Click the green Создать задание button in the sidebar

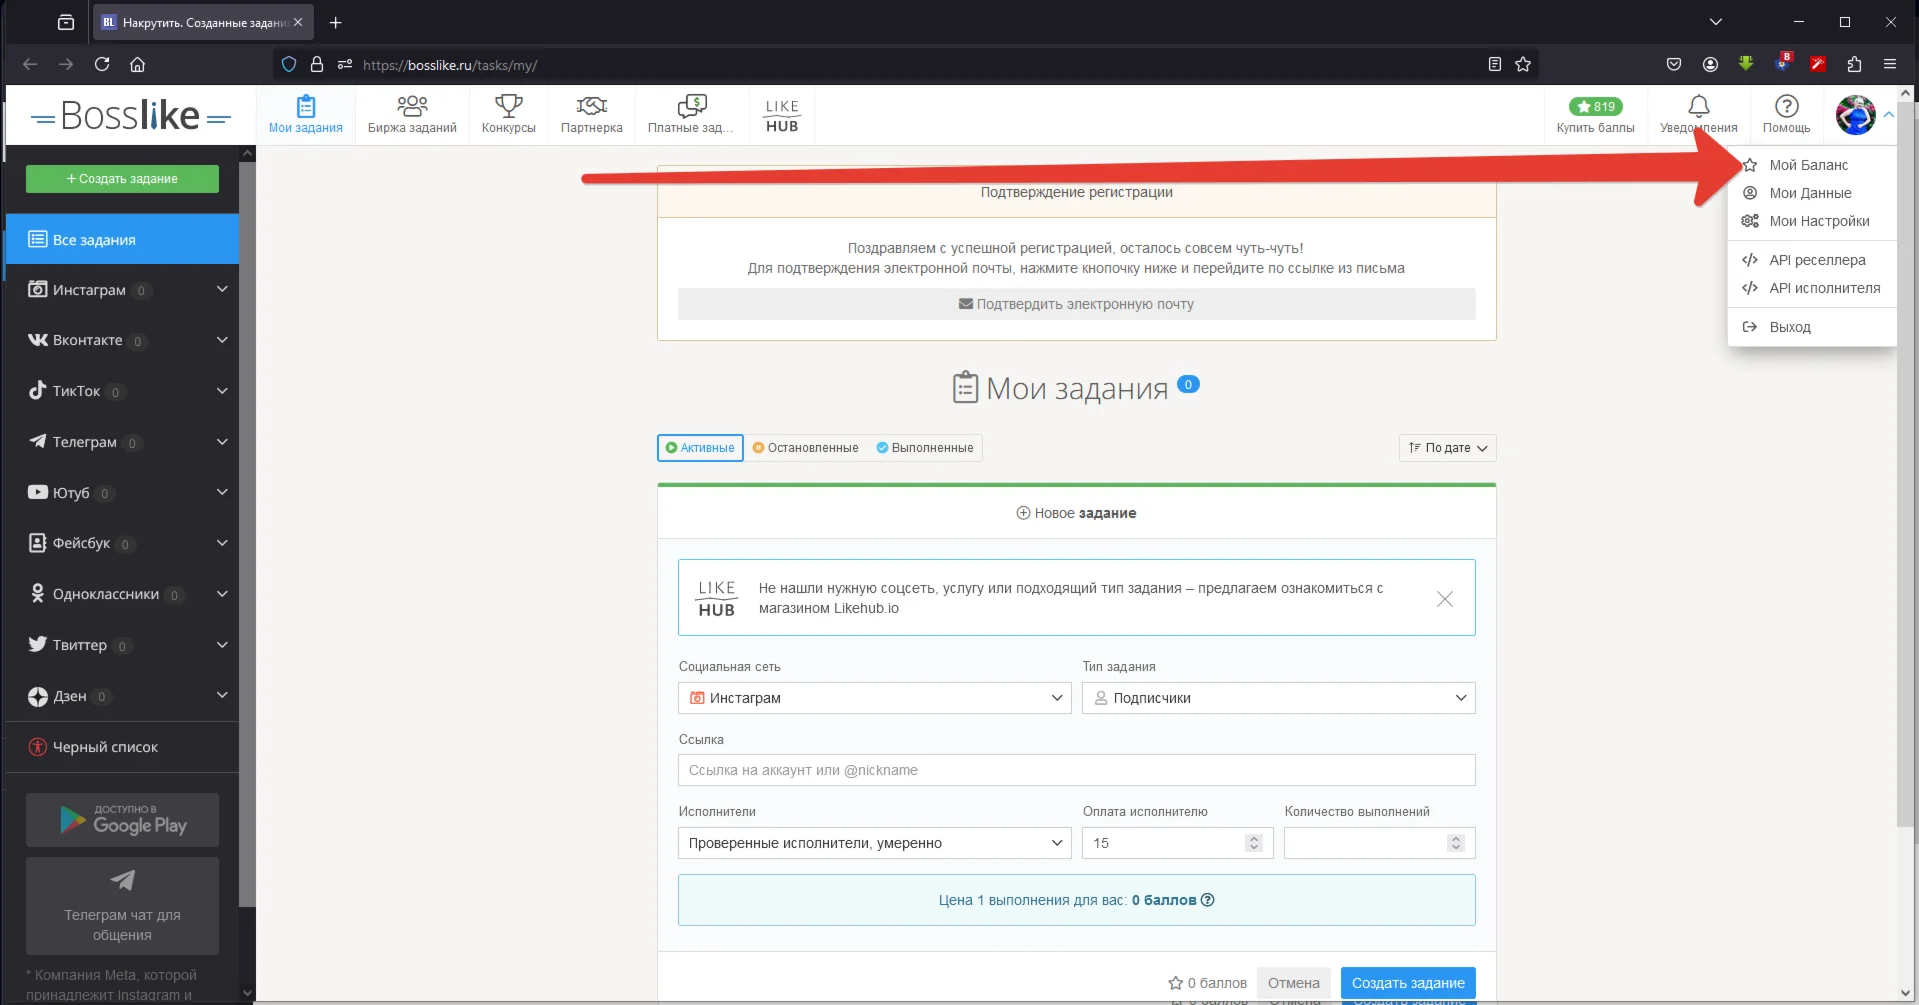[122, 179]
